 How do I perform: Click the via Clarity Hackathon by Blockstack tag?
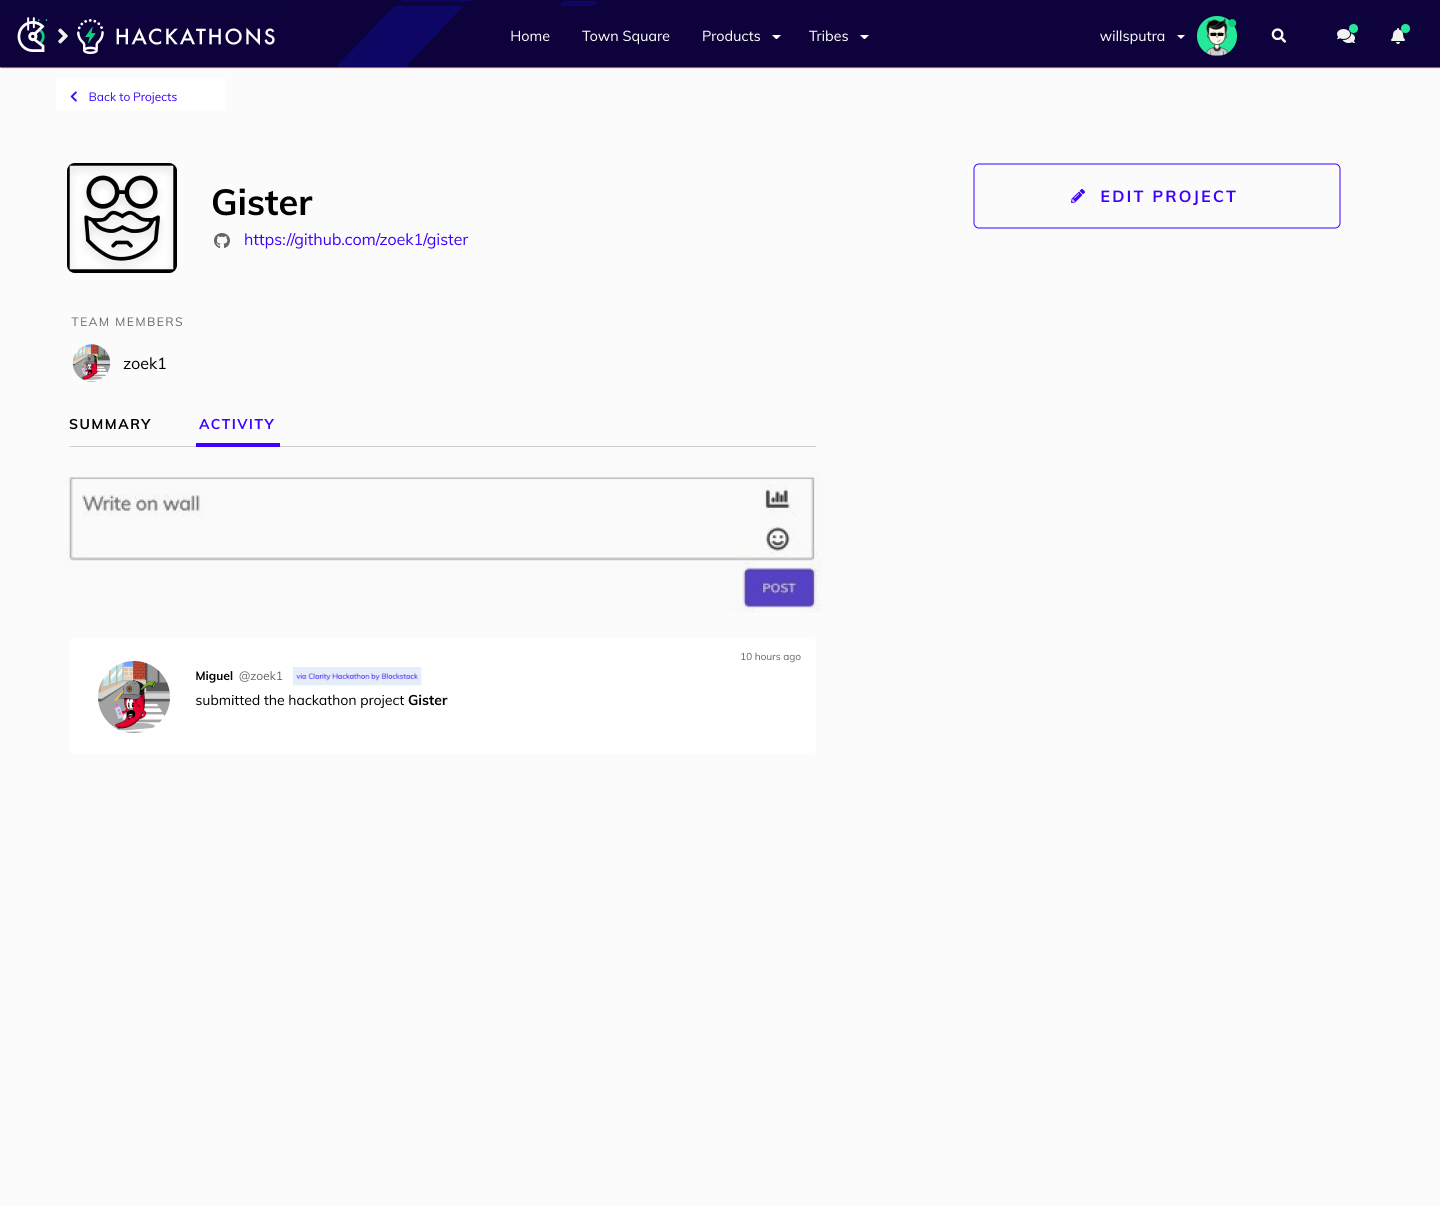pos(357,676)
